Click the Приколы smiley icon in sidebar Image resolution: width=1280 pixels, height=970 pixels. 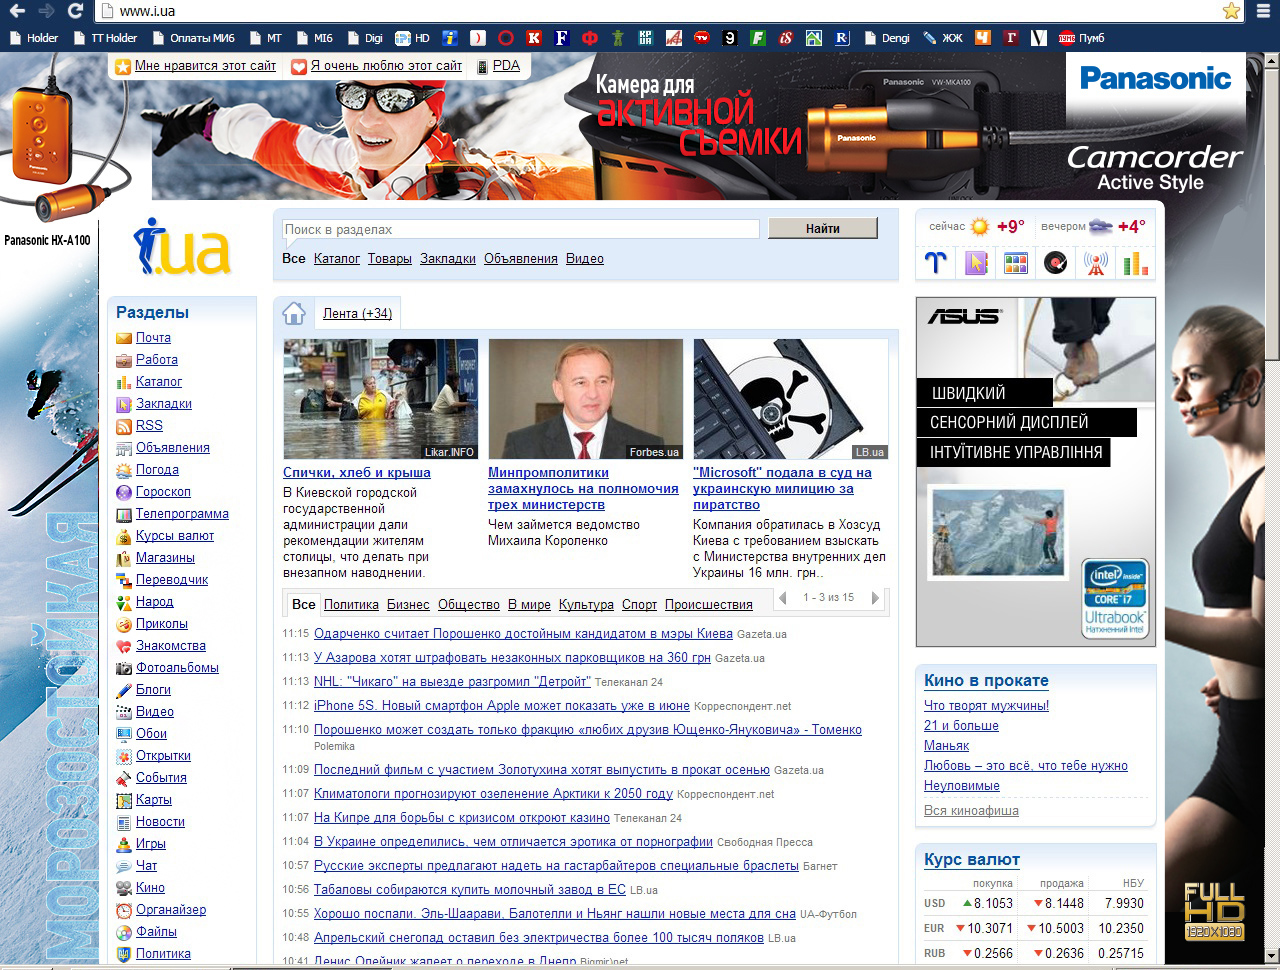tap(124, 624)
